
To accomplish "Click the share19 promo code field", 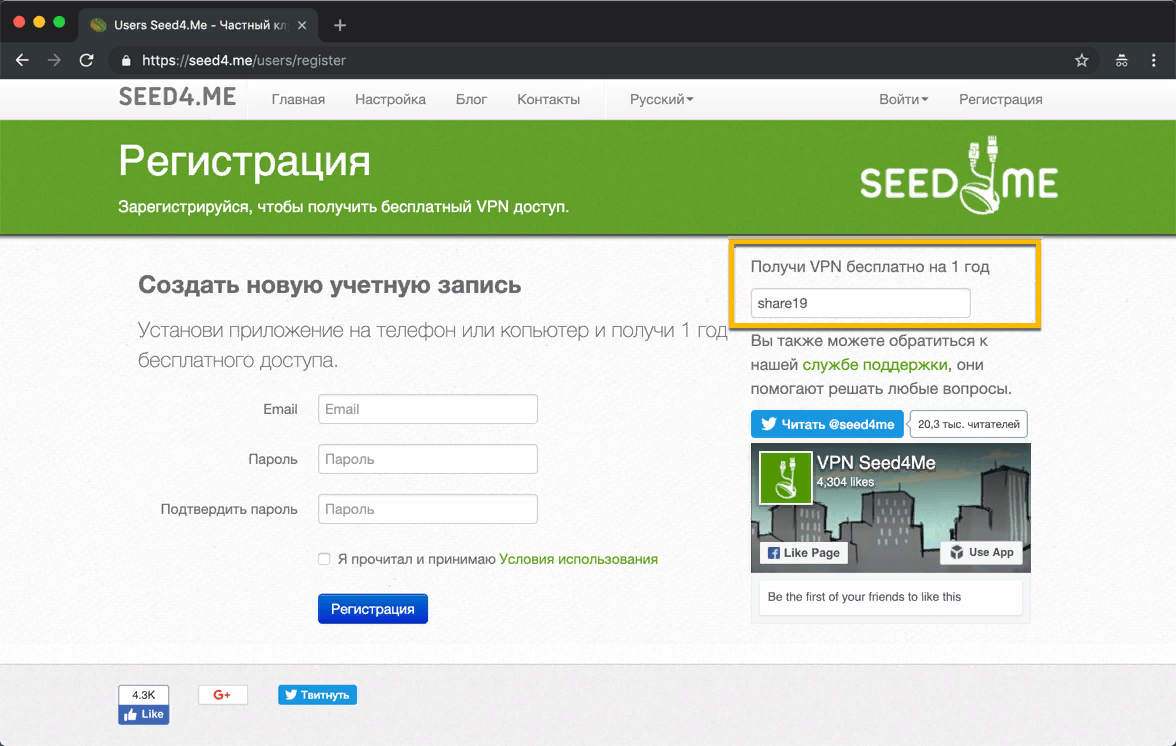I will (x=860, y=303).
